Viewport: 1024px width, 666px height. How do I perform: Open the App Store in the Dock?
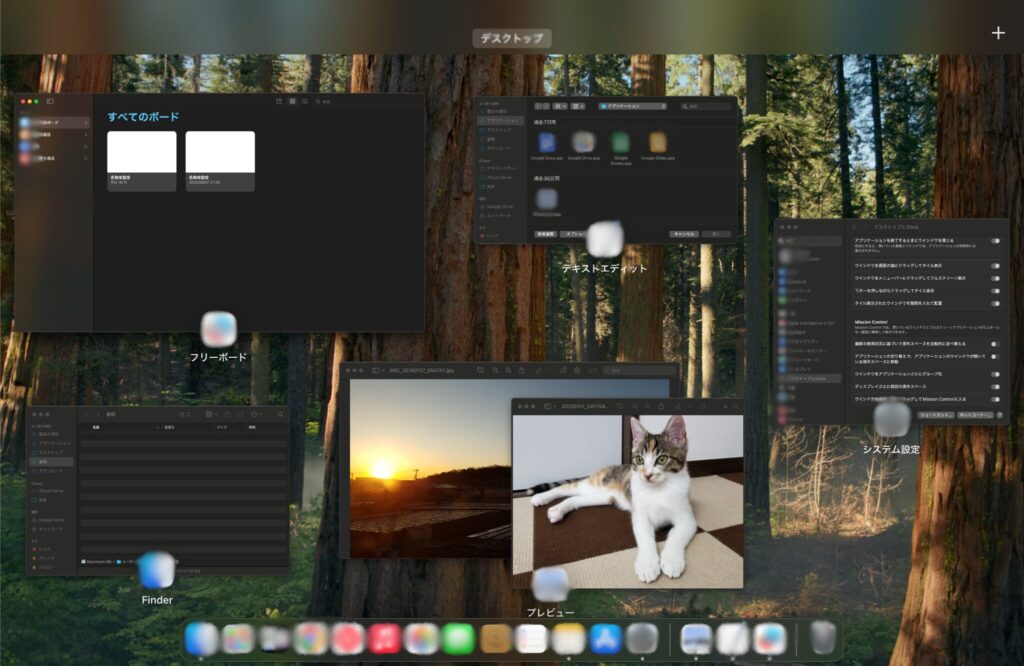point(605,638)
